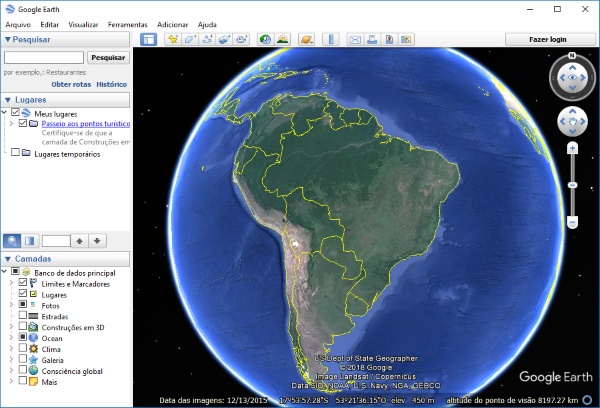Screen dimensions: 600x408
Task: Check the Lugares temporários checkbox
Action: pos(15,152)
